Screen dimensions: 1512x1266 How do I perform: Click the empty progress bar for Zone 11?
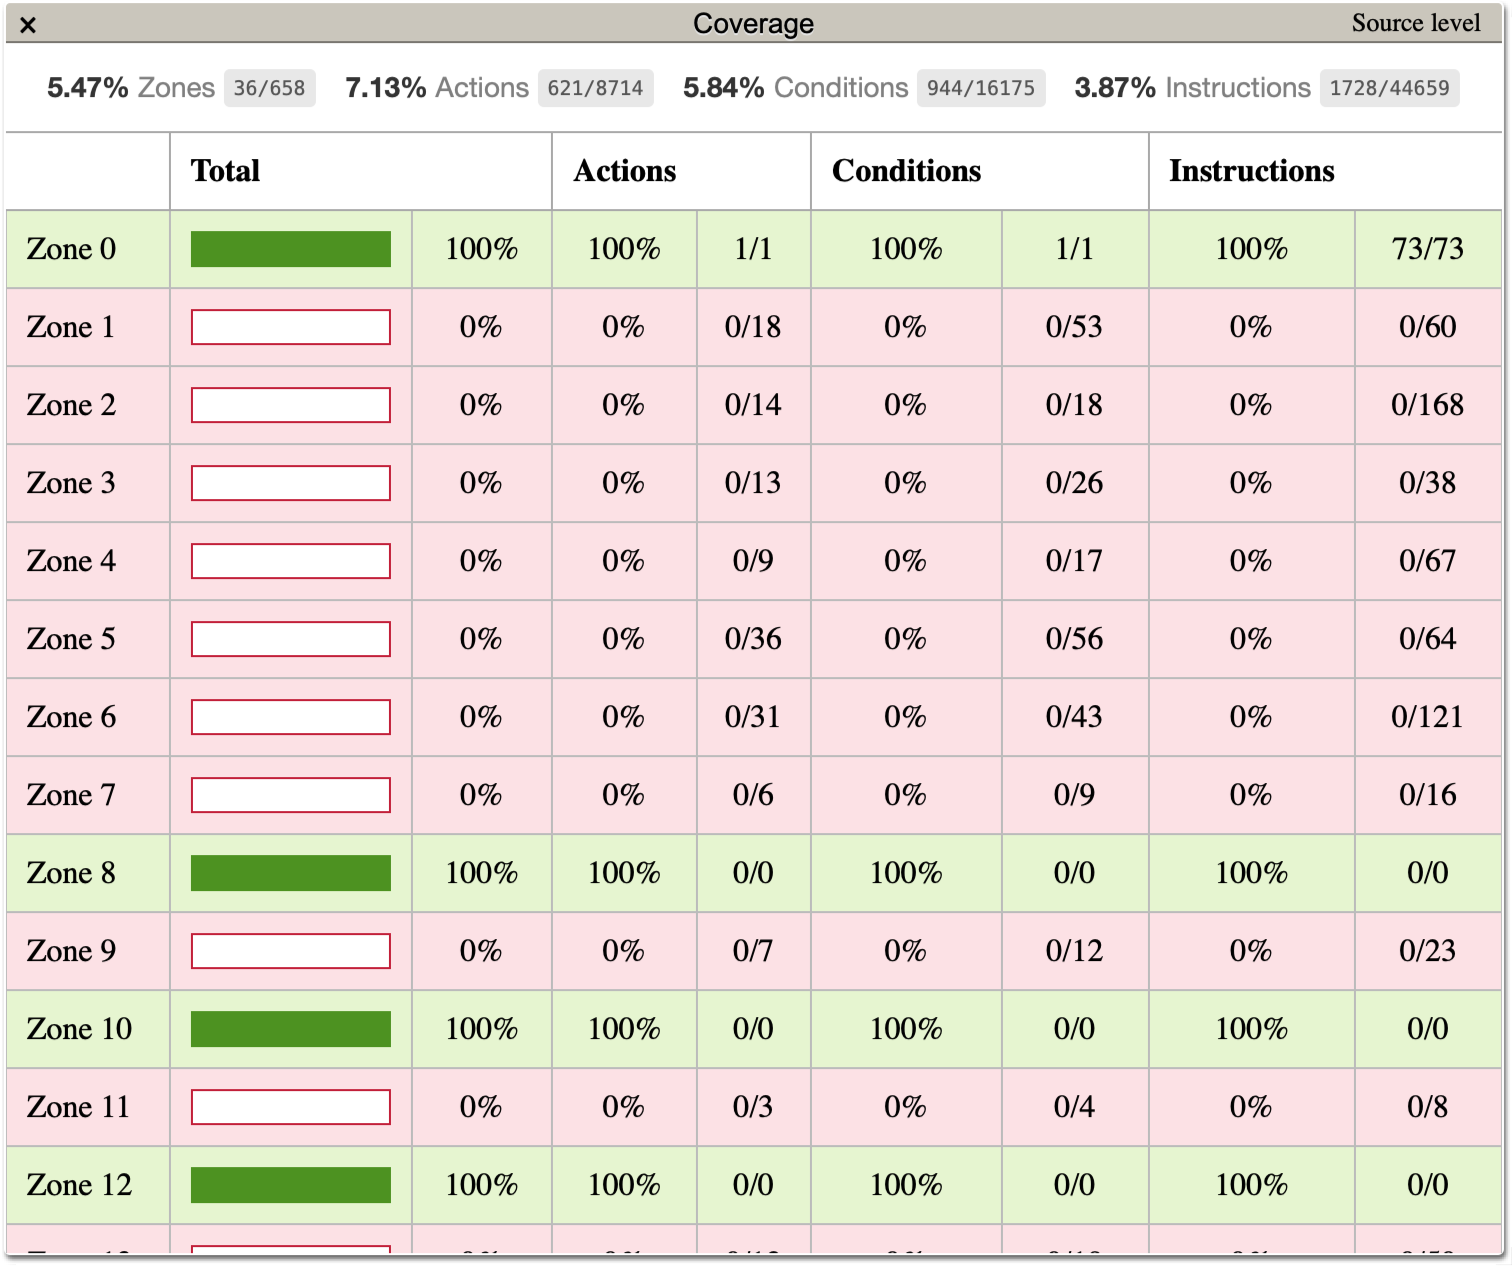click(291, 1107)
